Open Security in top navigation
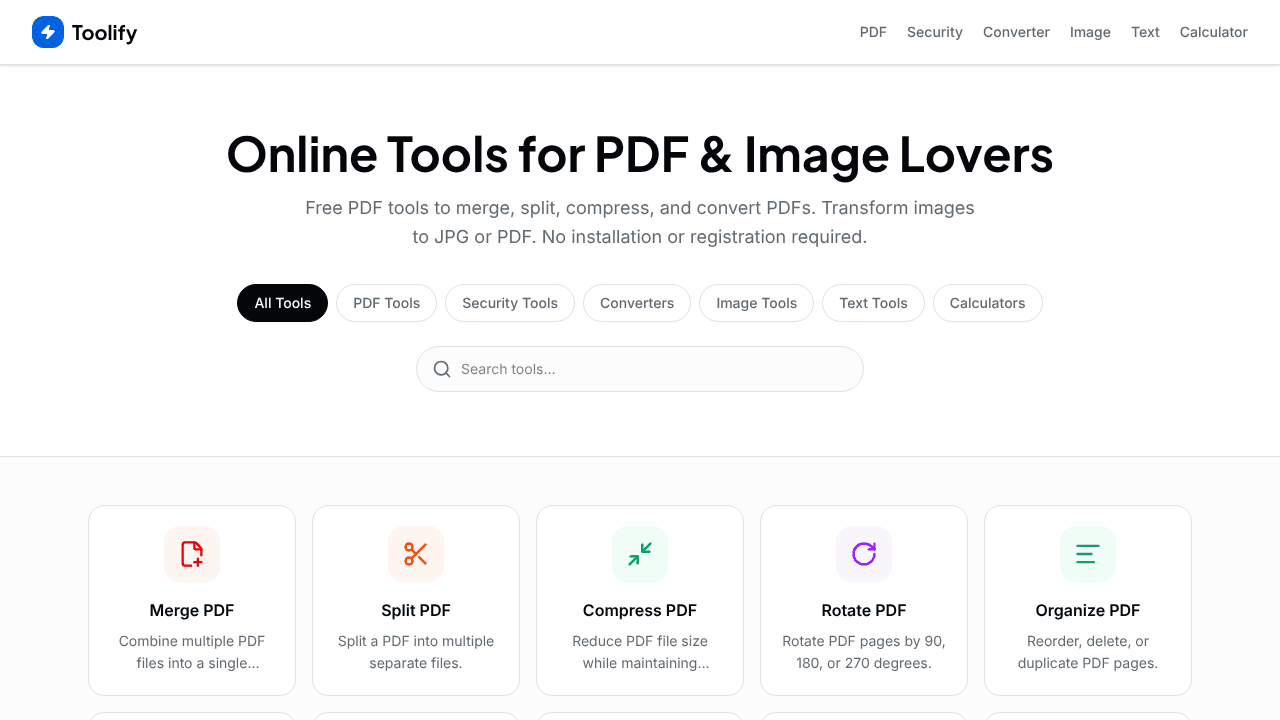 click(935, 32)
